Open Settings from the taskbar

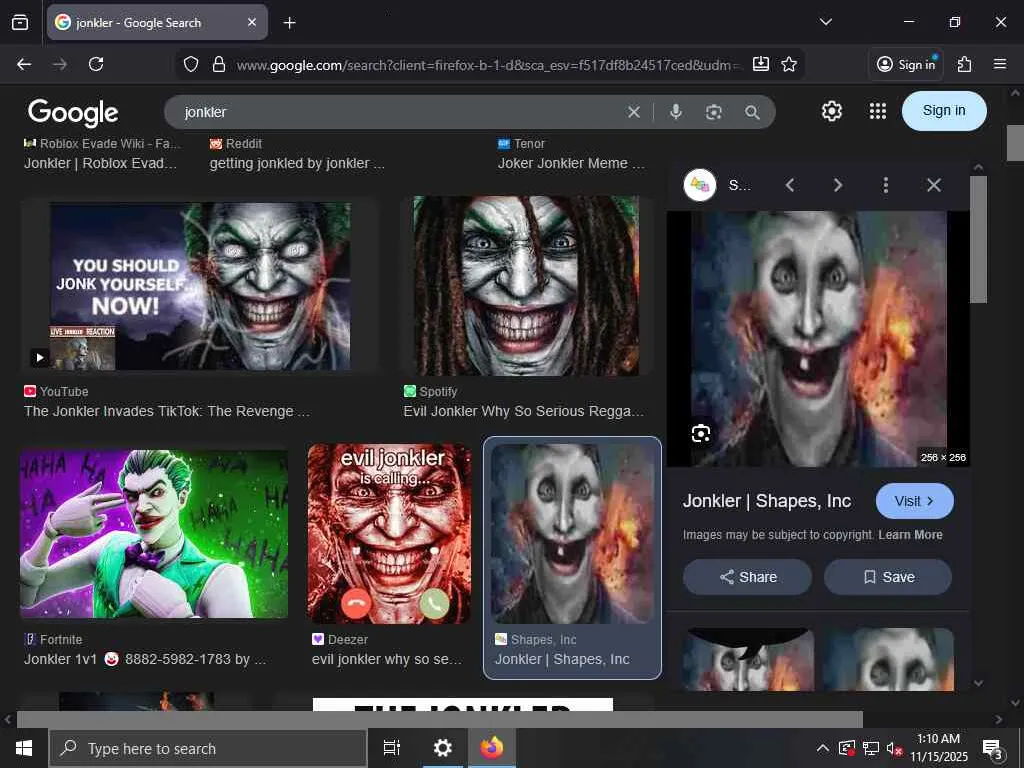pos(443,748)
